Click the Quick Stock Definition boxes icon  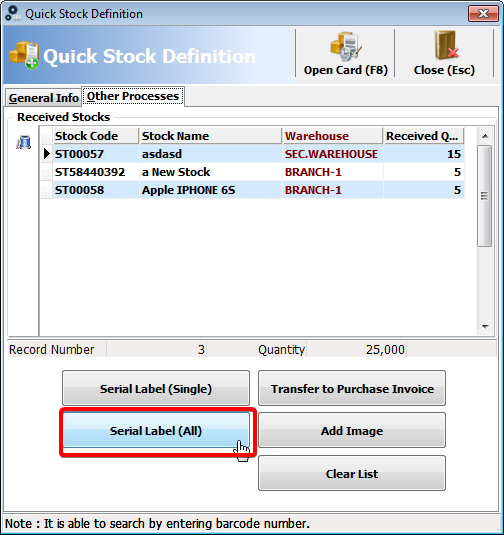pyautogui.click(x=24, y=55)
